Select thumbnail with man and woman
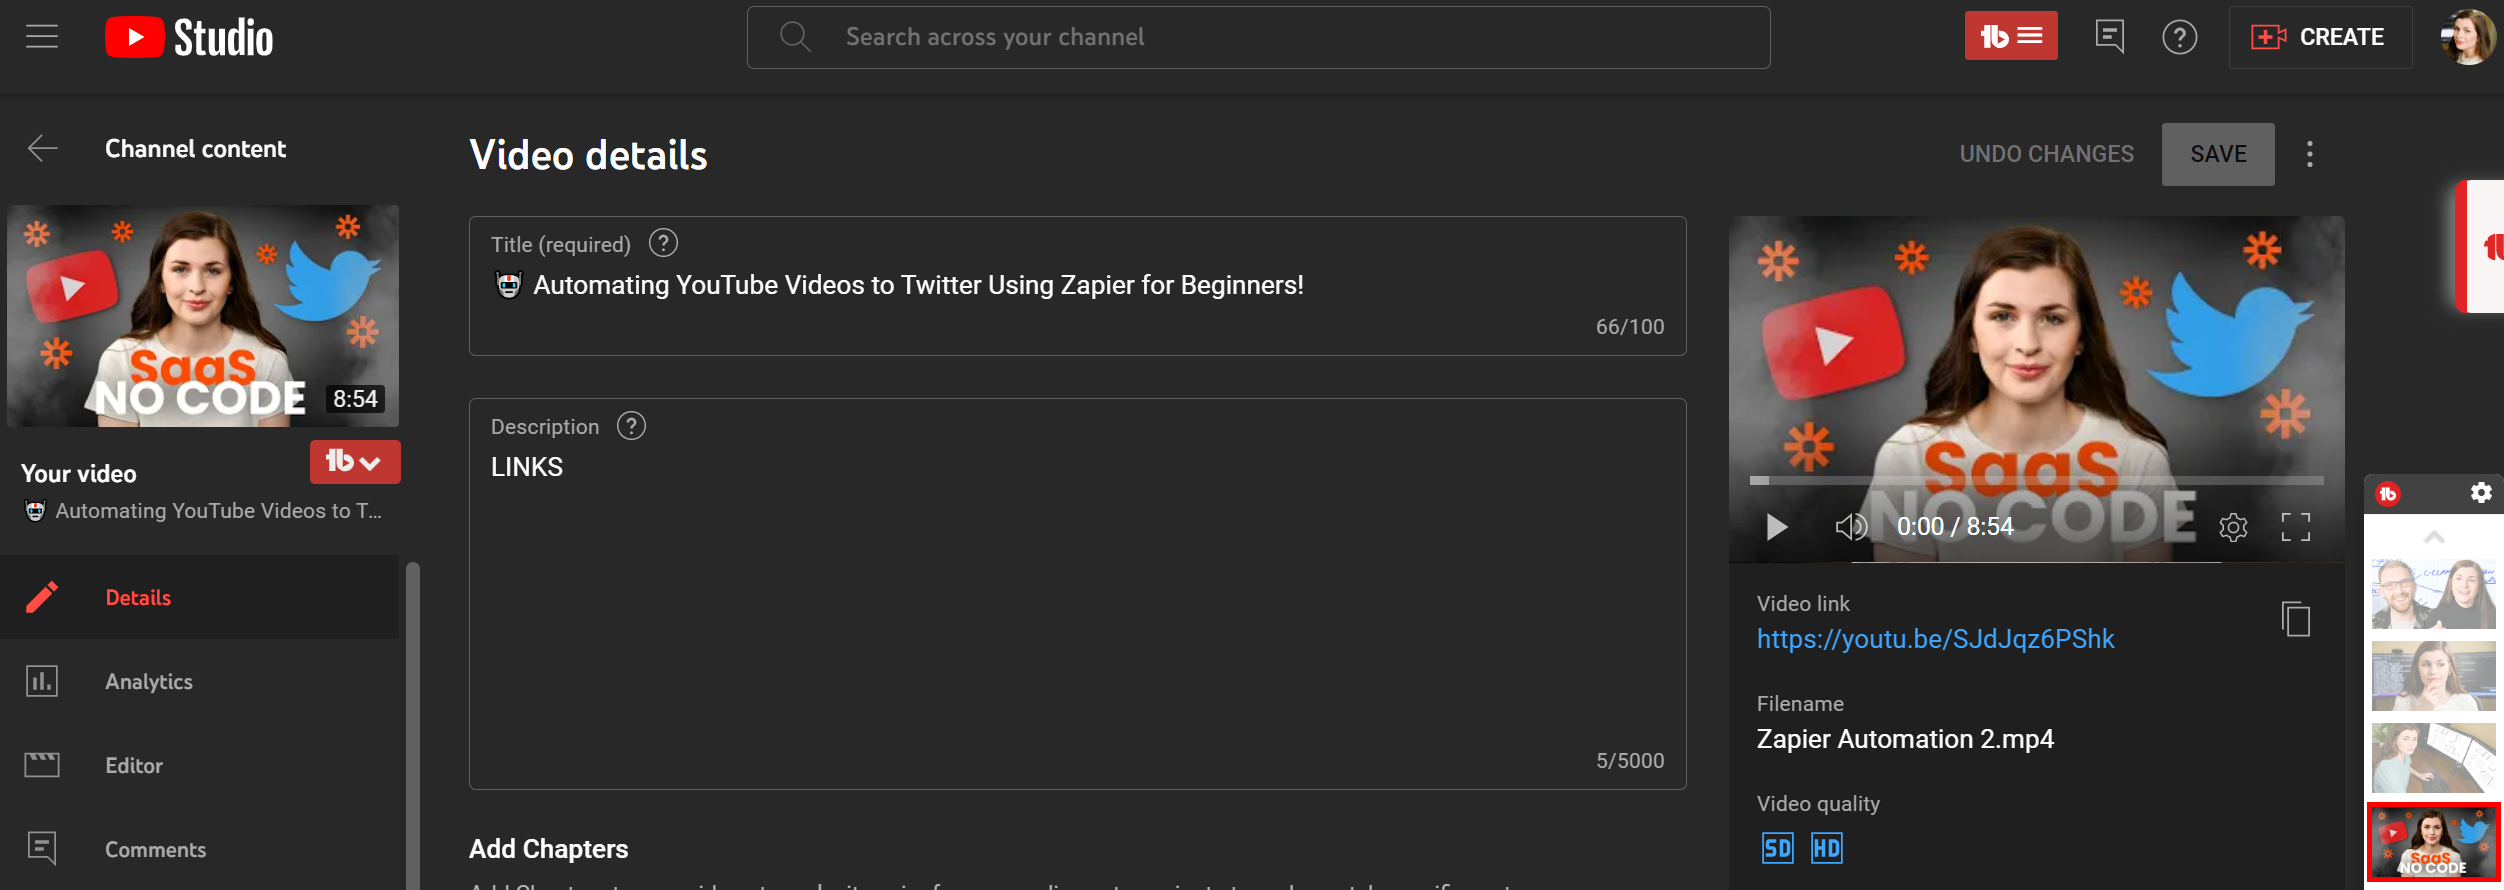This screenshot has width=2504, height=890. tap(2434, 594)
